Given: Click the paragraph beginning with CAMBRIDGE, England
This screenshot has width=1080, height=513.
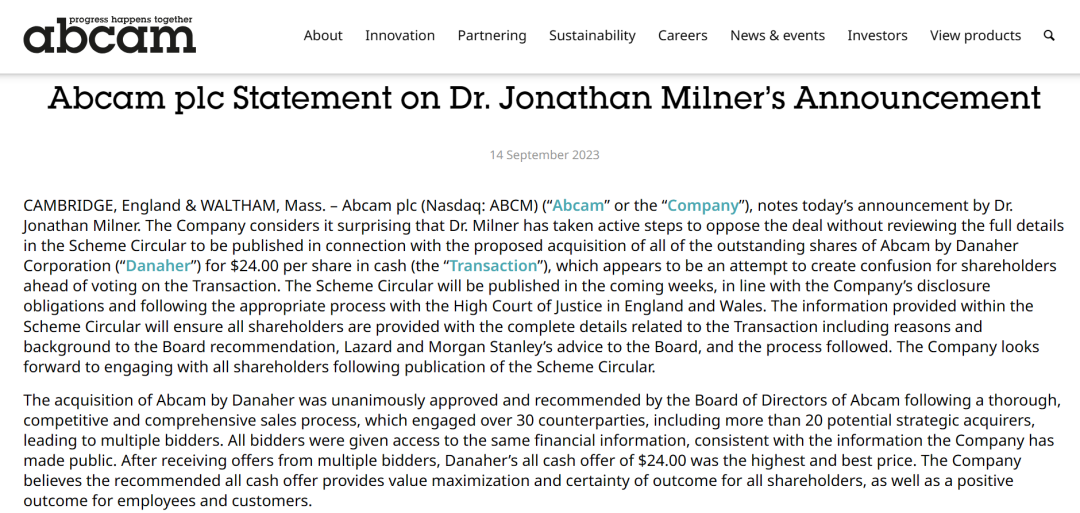Looking at the screenshot, I should tap(540, 286).
